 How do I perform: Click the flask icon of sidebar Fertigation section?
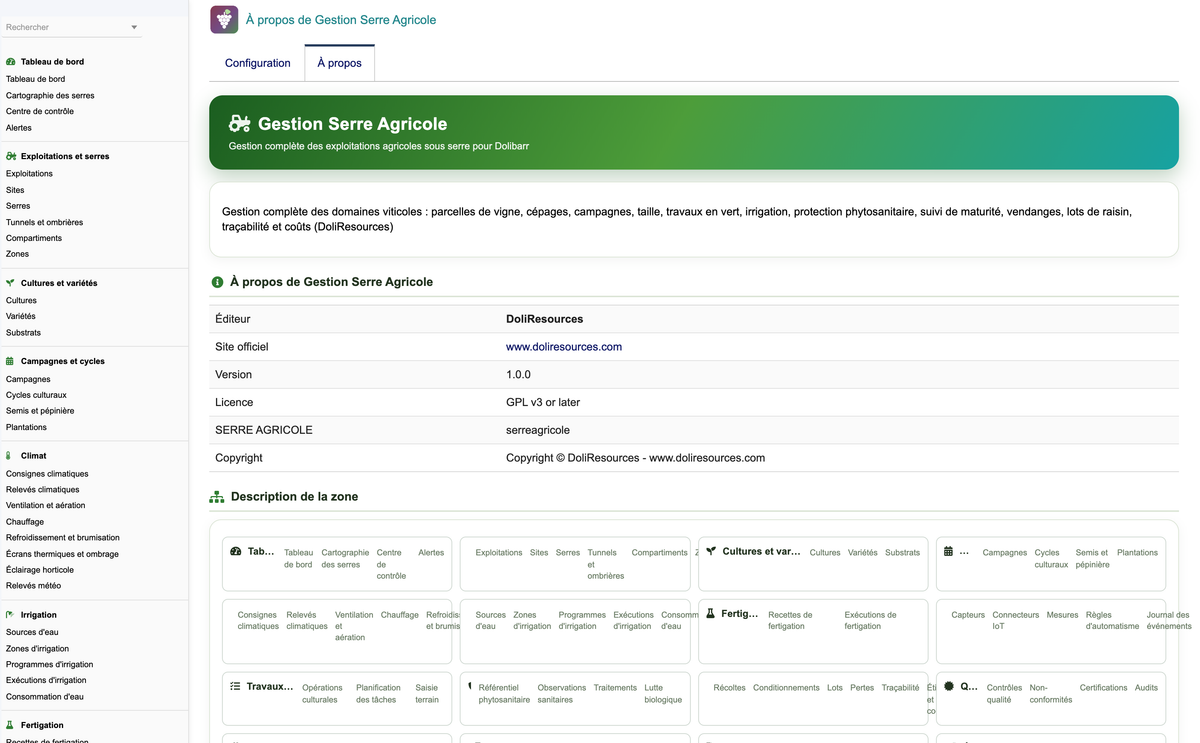tap(10, 725)
